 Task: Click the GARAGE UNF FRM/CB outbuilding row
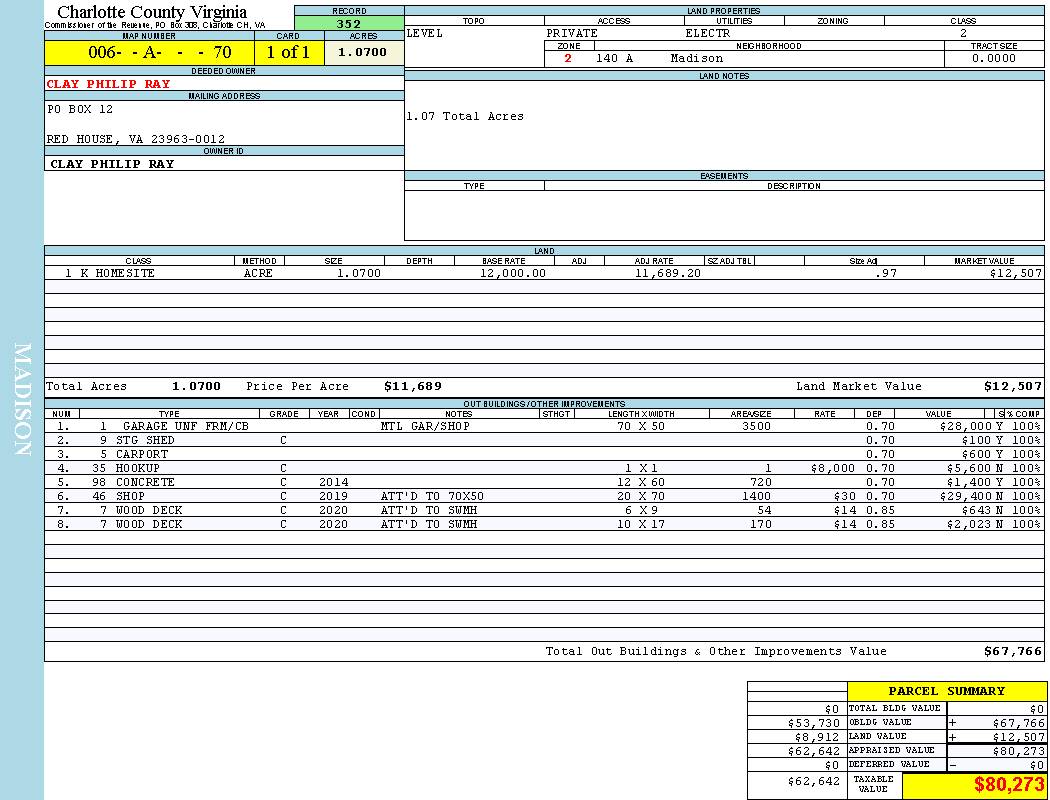tap(185, 426)
